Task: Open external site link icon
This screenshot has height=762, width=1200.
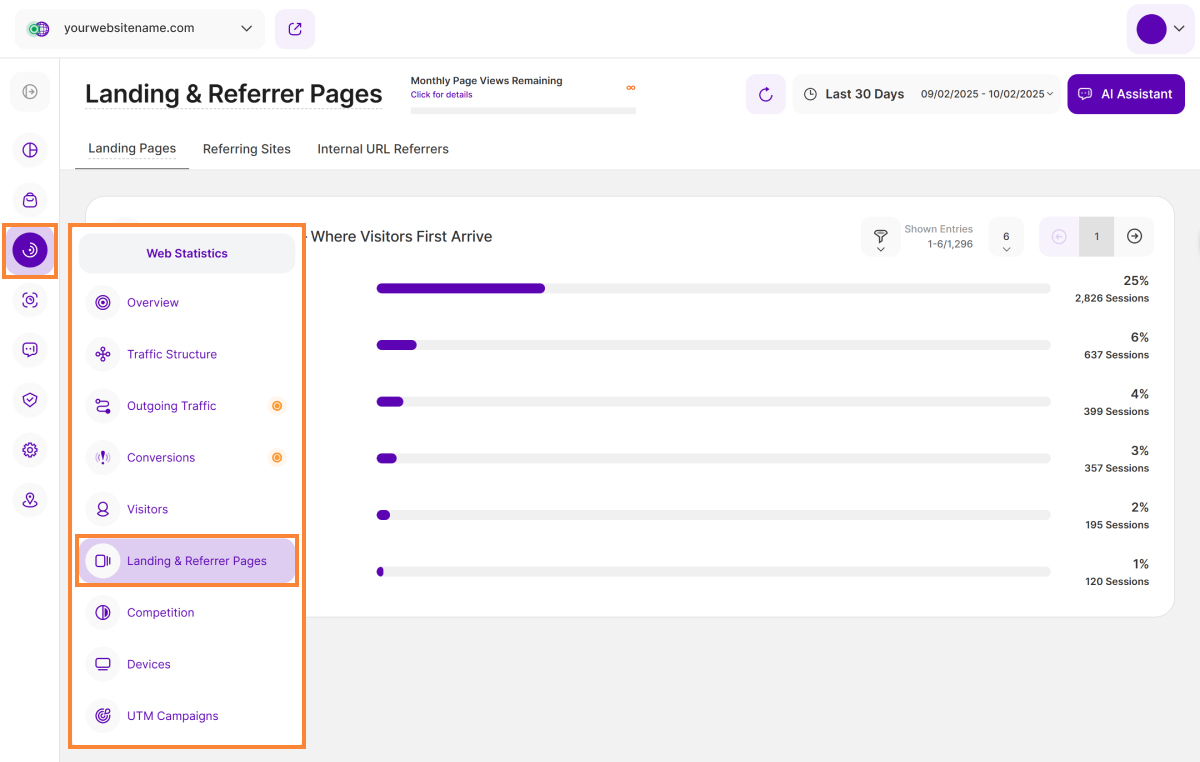Action: click(x=295, y=29)
